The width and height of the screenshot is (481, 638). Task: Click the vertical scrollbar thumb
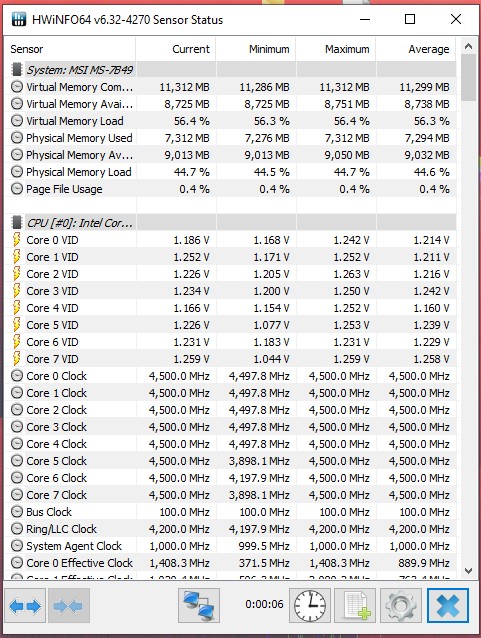pyautogui.click(x=469, y=78)
